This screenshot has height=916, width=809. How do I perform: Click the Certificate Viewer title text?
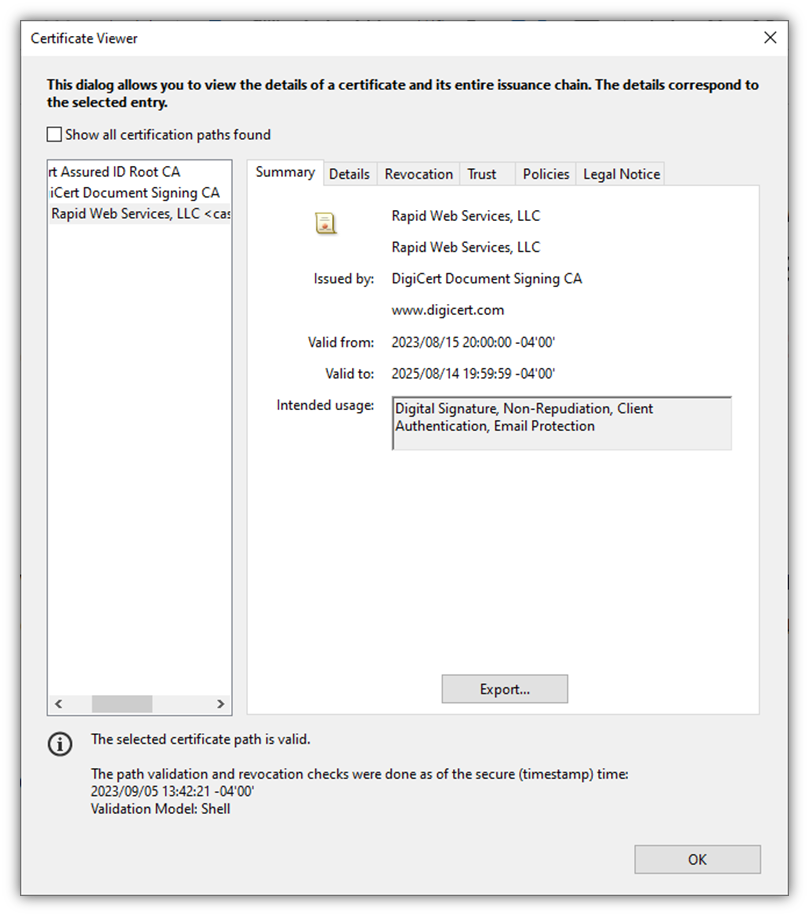84,39
